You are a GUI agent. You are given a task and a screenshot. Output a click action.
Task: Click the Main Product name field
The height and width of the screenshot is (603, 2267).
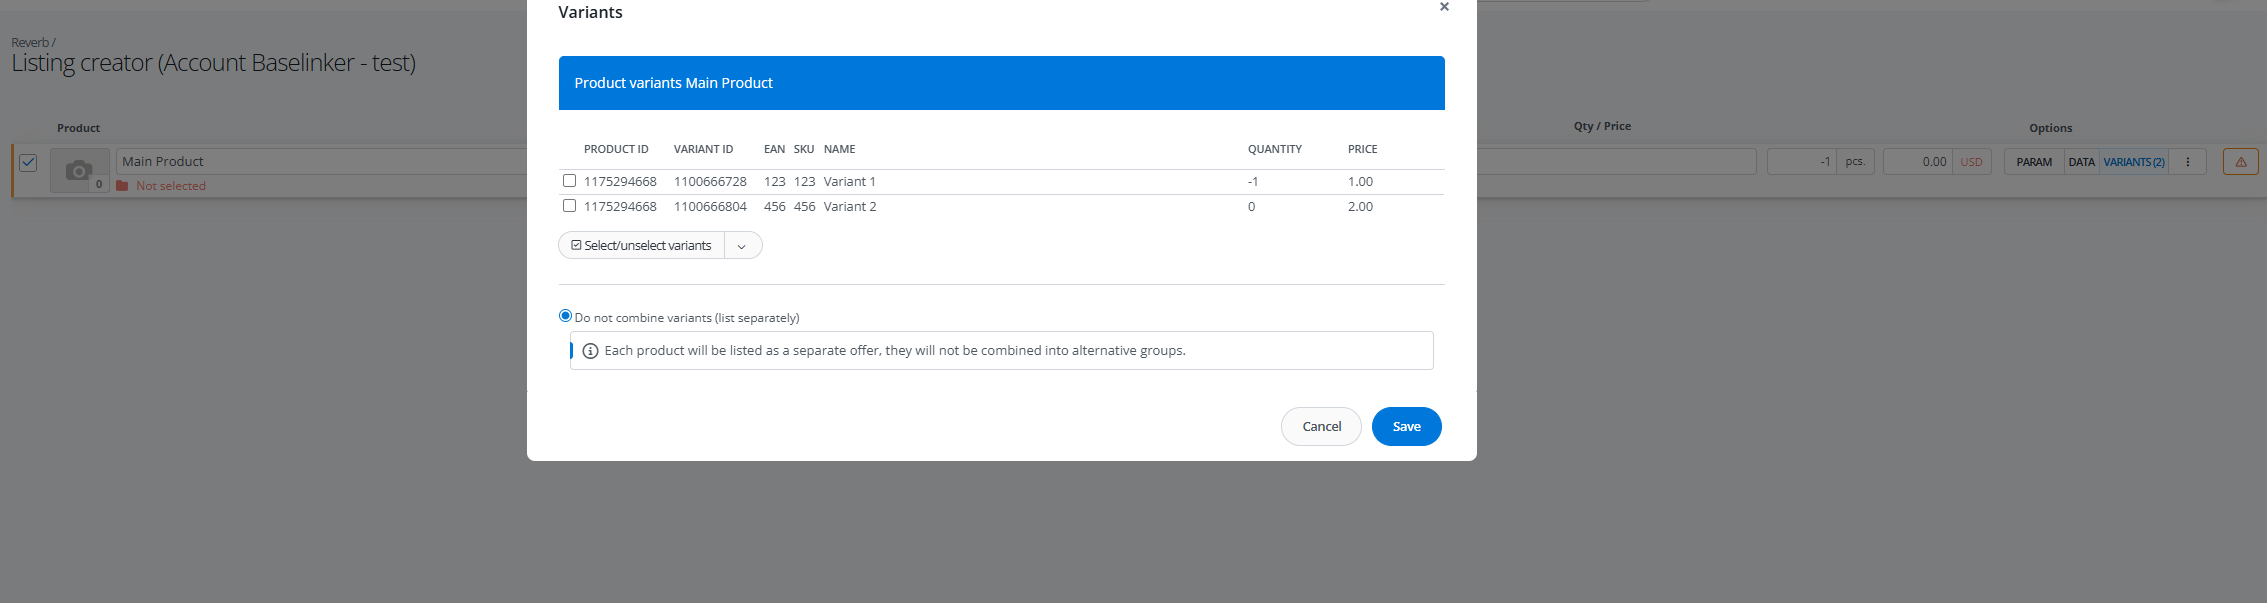point(320,162)
